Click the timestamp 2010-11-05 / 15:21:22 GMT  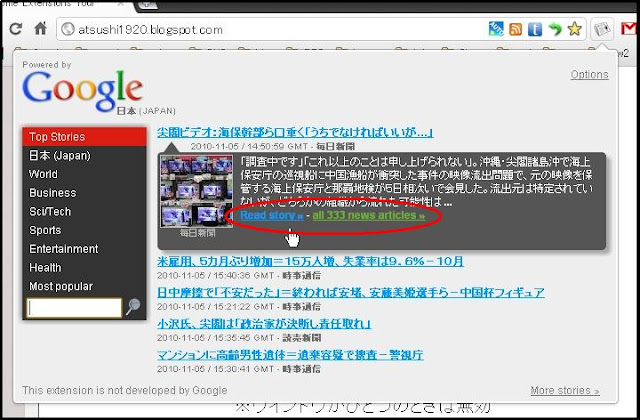(x=216, y=307)
